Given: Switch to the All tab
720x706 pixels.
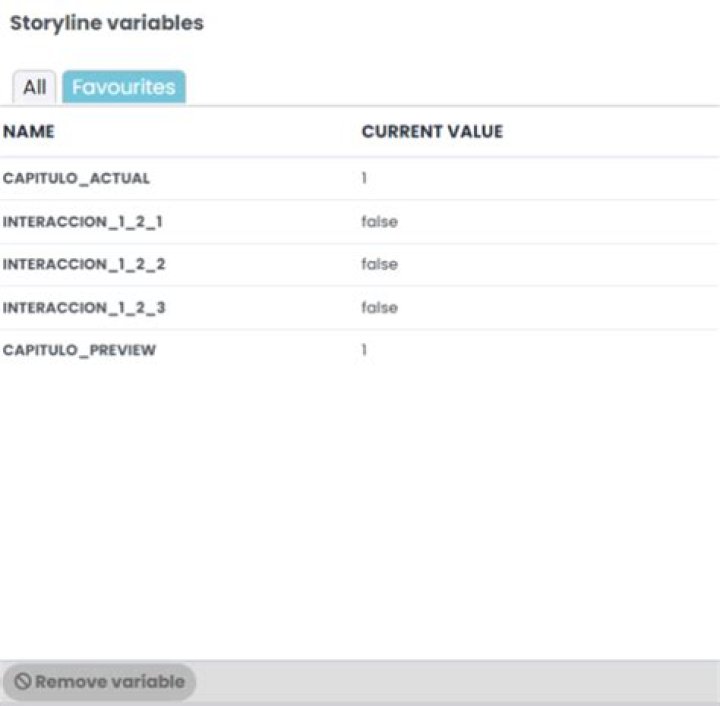Looking at the screenshot, I should tap(34, 87).
